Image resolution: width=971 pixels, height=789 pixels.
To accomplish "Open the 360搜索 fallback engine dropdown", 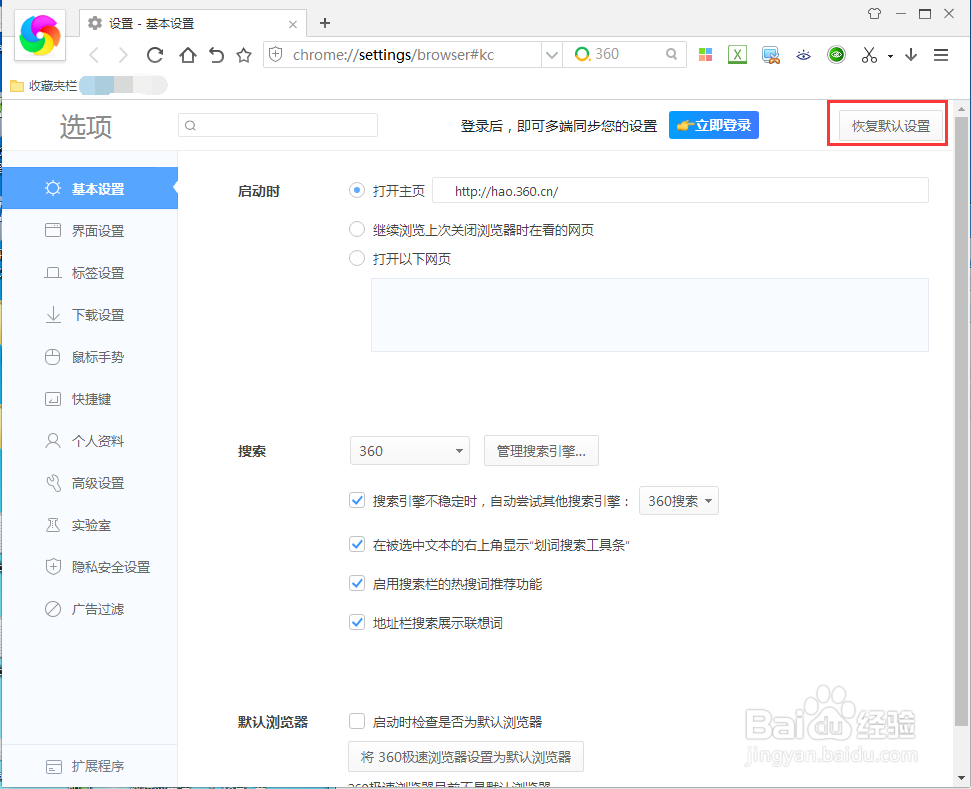I will pyautogui.click(x=678, y=500).
